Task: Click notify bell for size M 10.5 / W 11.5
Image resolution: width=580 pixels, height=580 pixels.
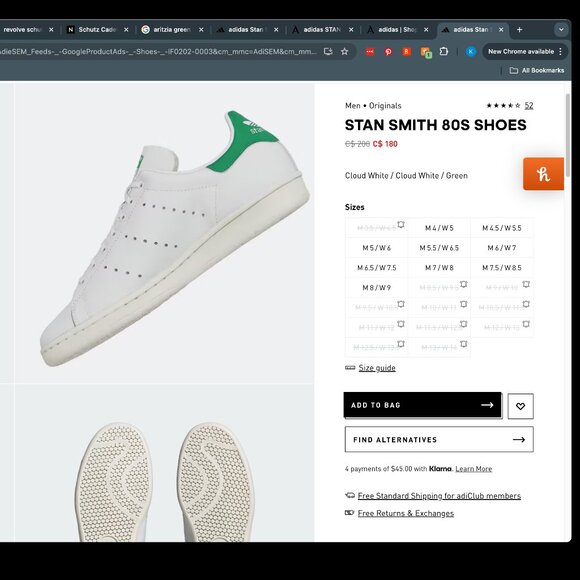Action: (x=526, y=304)
